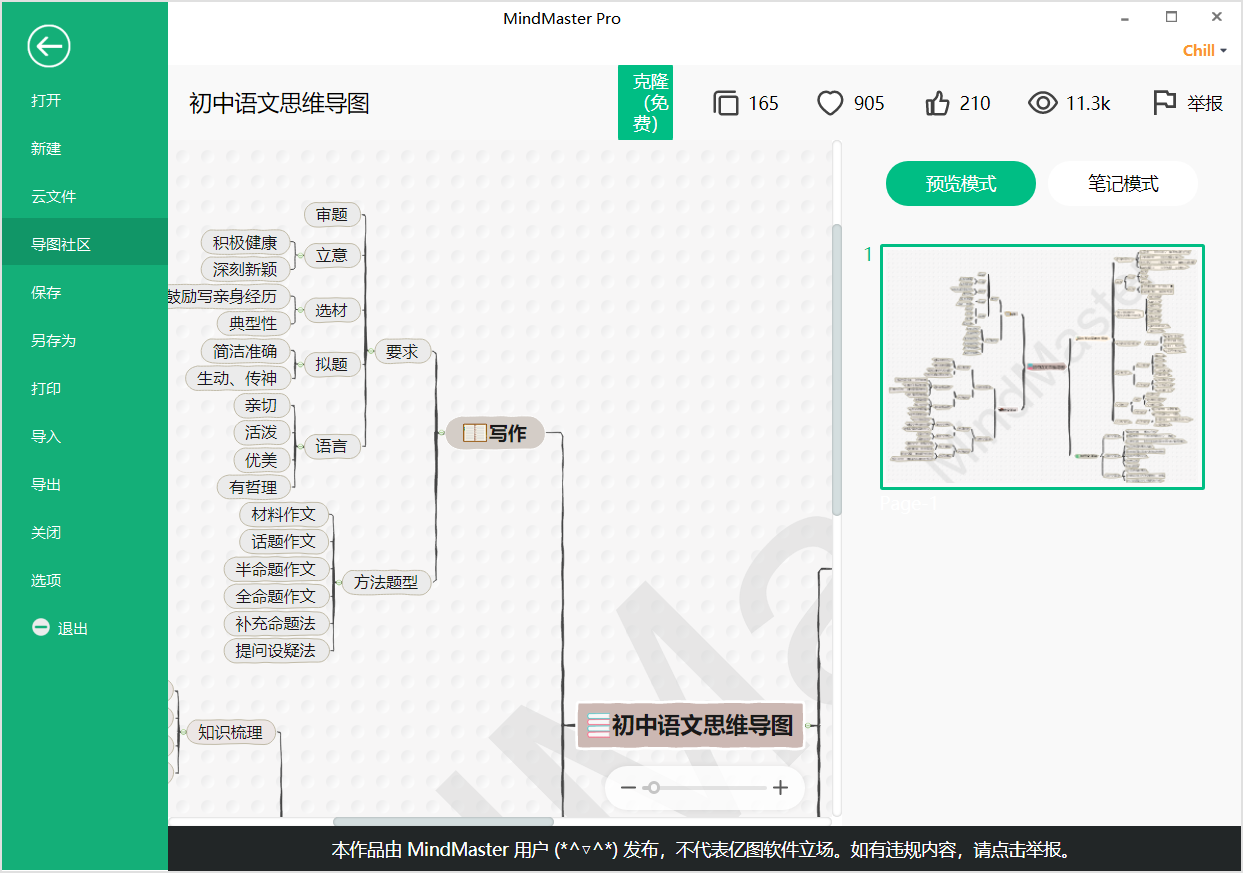
Task: Select the 方法题型 node label
Action: (387, 582)
